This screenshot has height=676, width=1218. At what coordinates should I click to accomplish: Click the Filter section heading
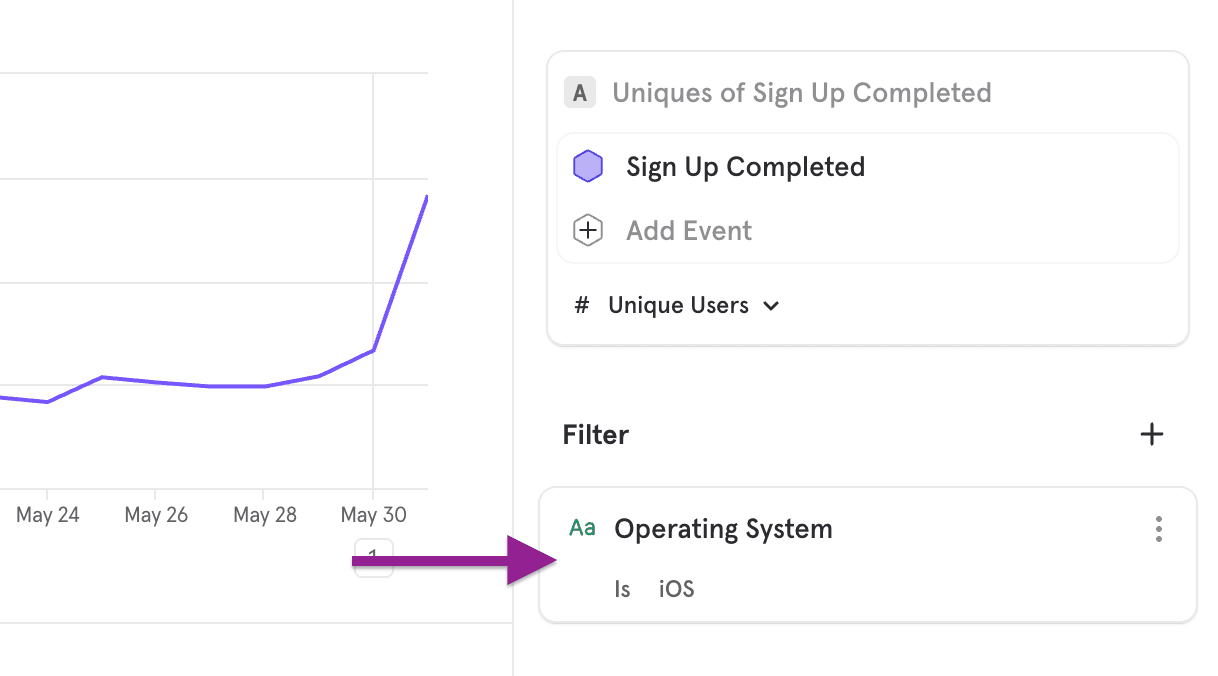(x=595, y=434)
